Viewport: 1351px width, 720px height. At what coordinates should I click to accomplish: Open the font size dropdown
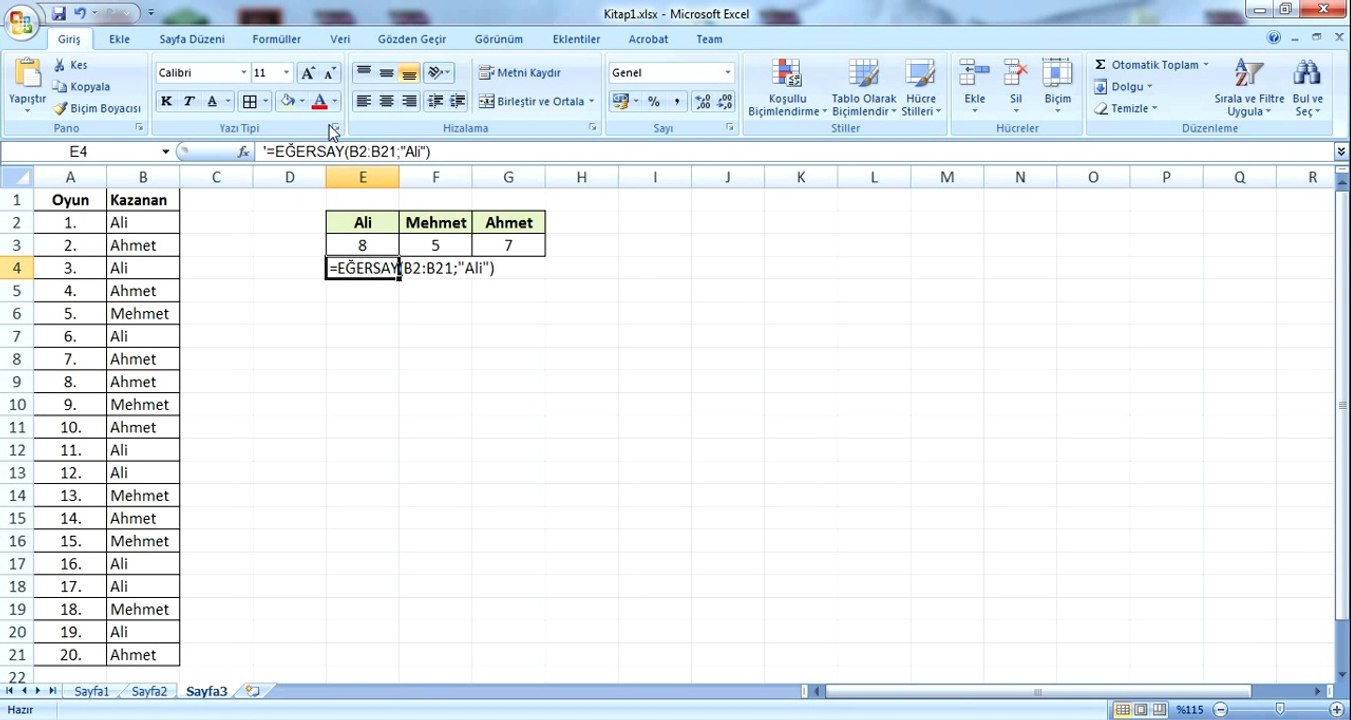tap(286, 73)
